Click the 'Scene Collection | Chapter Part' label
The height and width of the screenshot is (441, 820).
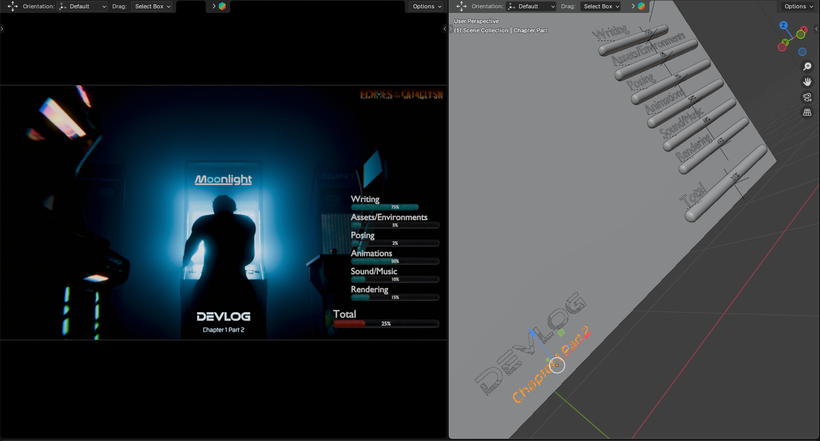[500, 30]
